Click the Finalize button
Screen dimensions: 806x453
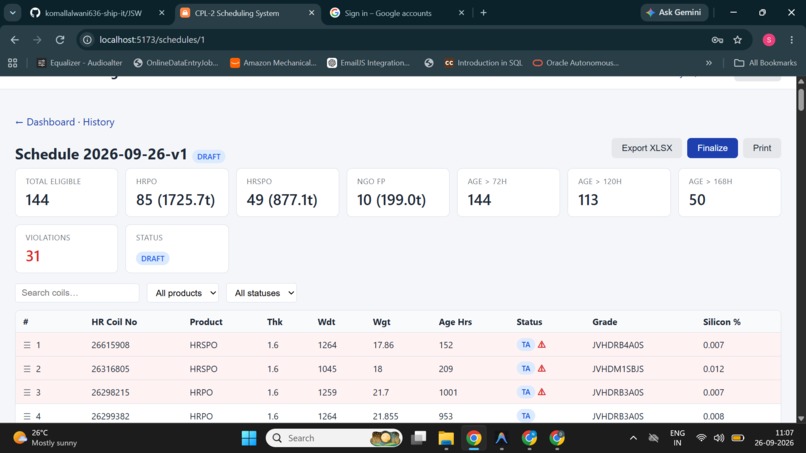(x=712, y=148)
